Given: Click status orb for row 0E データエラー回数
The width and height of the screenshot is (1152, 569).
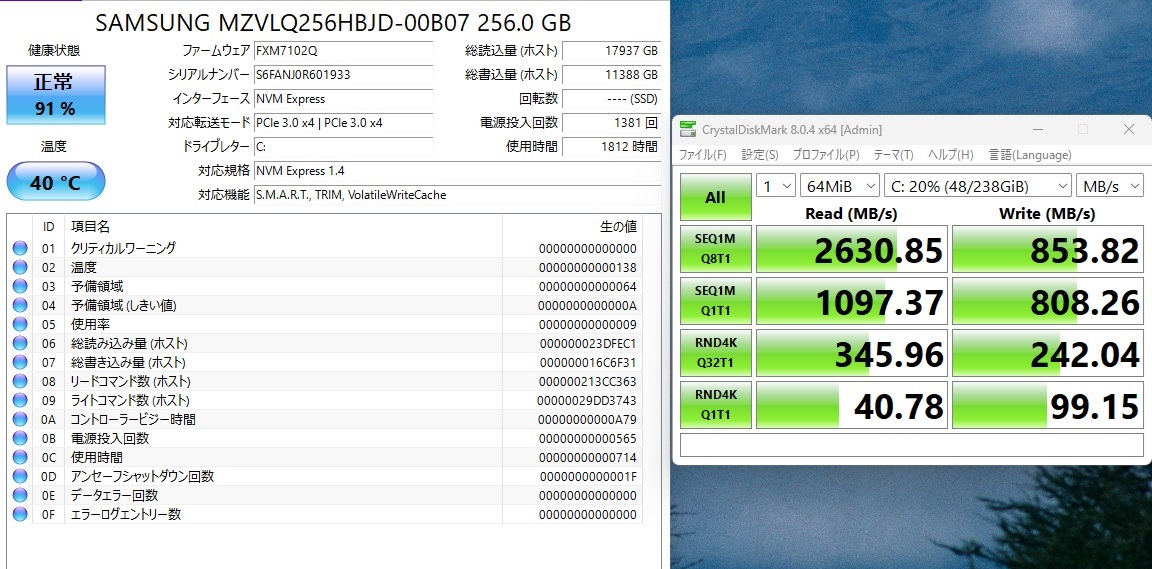Looking at the screenshot, I should 20,495.
